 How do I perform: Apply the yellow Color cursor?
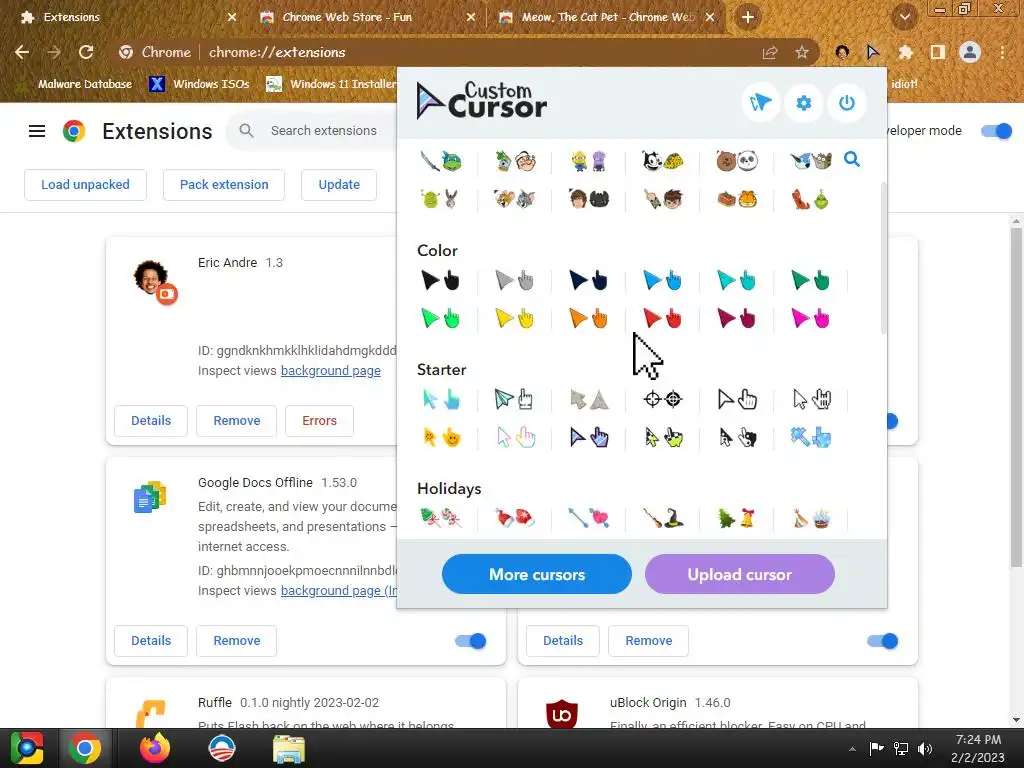(x=515, y=319)
